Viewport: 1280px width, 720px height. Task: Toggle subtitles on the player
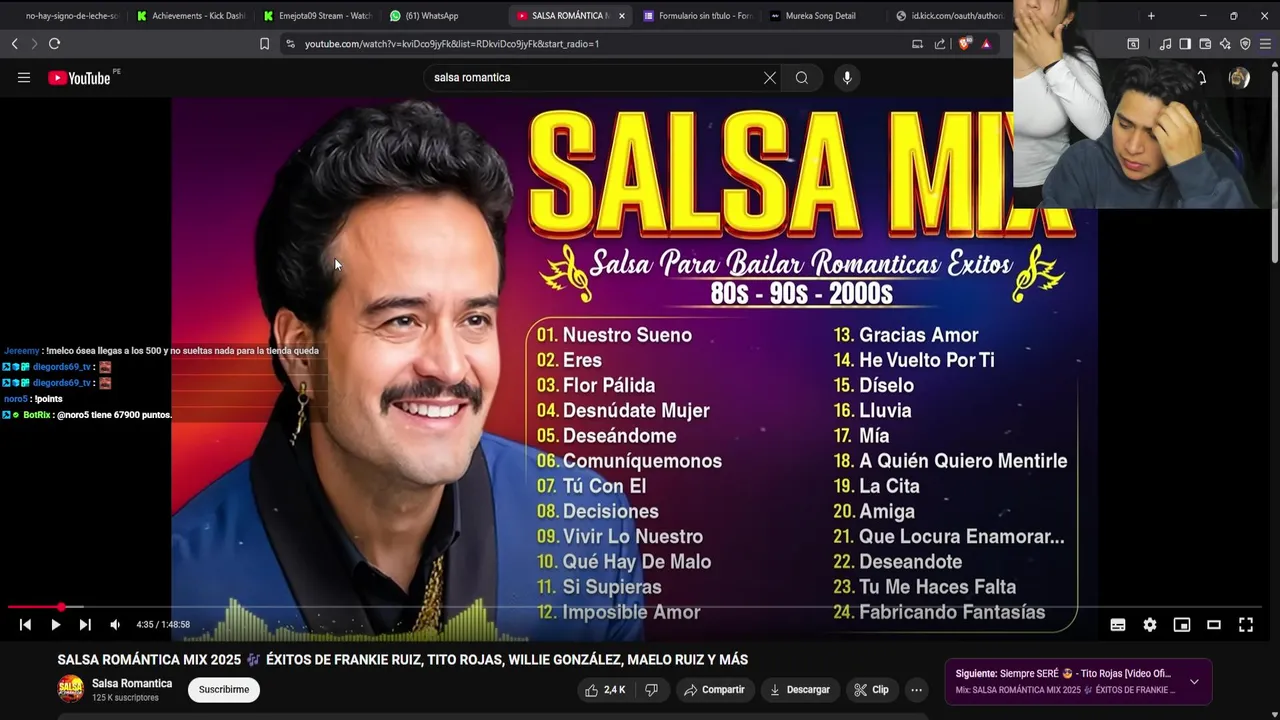click(x=1118, y=625)
